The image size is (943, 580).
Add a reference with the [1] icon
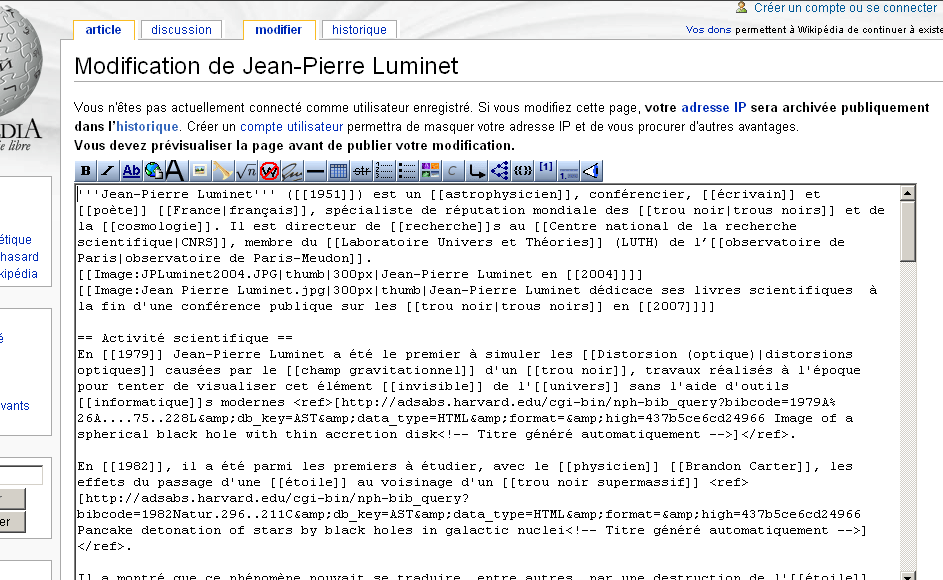(x=544, y=170)
